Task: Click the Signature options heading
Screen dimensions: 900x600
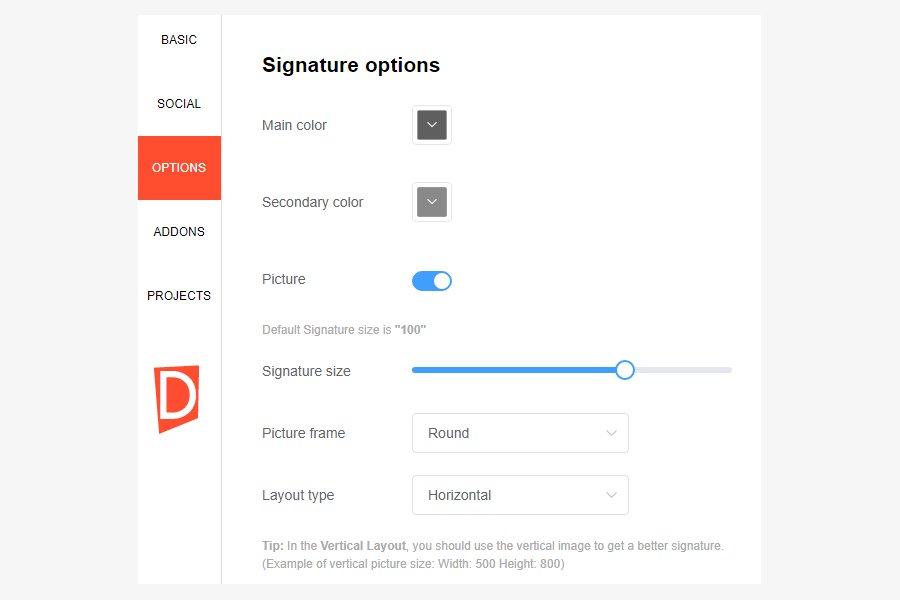Action: pos(350,65)
